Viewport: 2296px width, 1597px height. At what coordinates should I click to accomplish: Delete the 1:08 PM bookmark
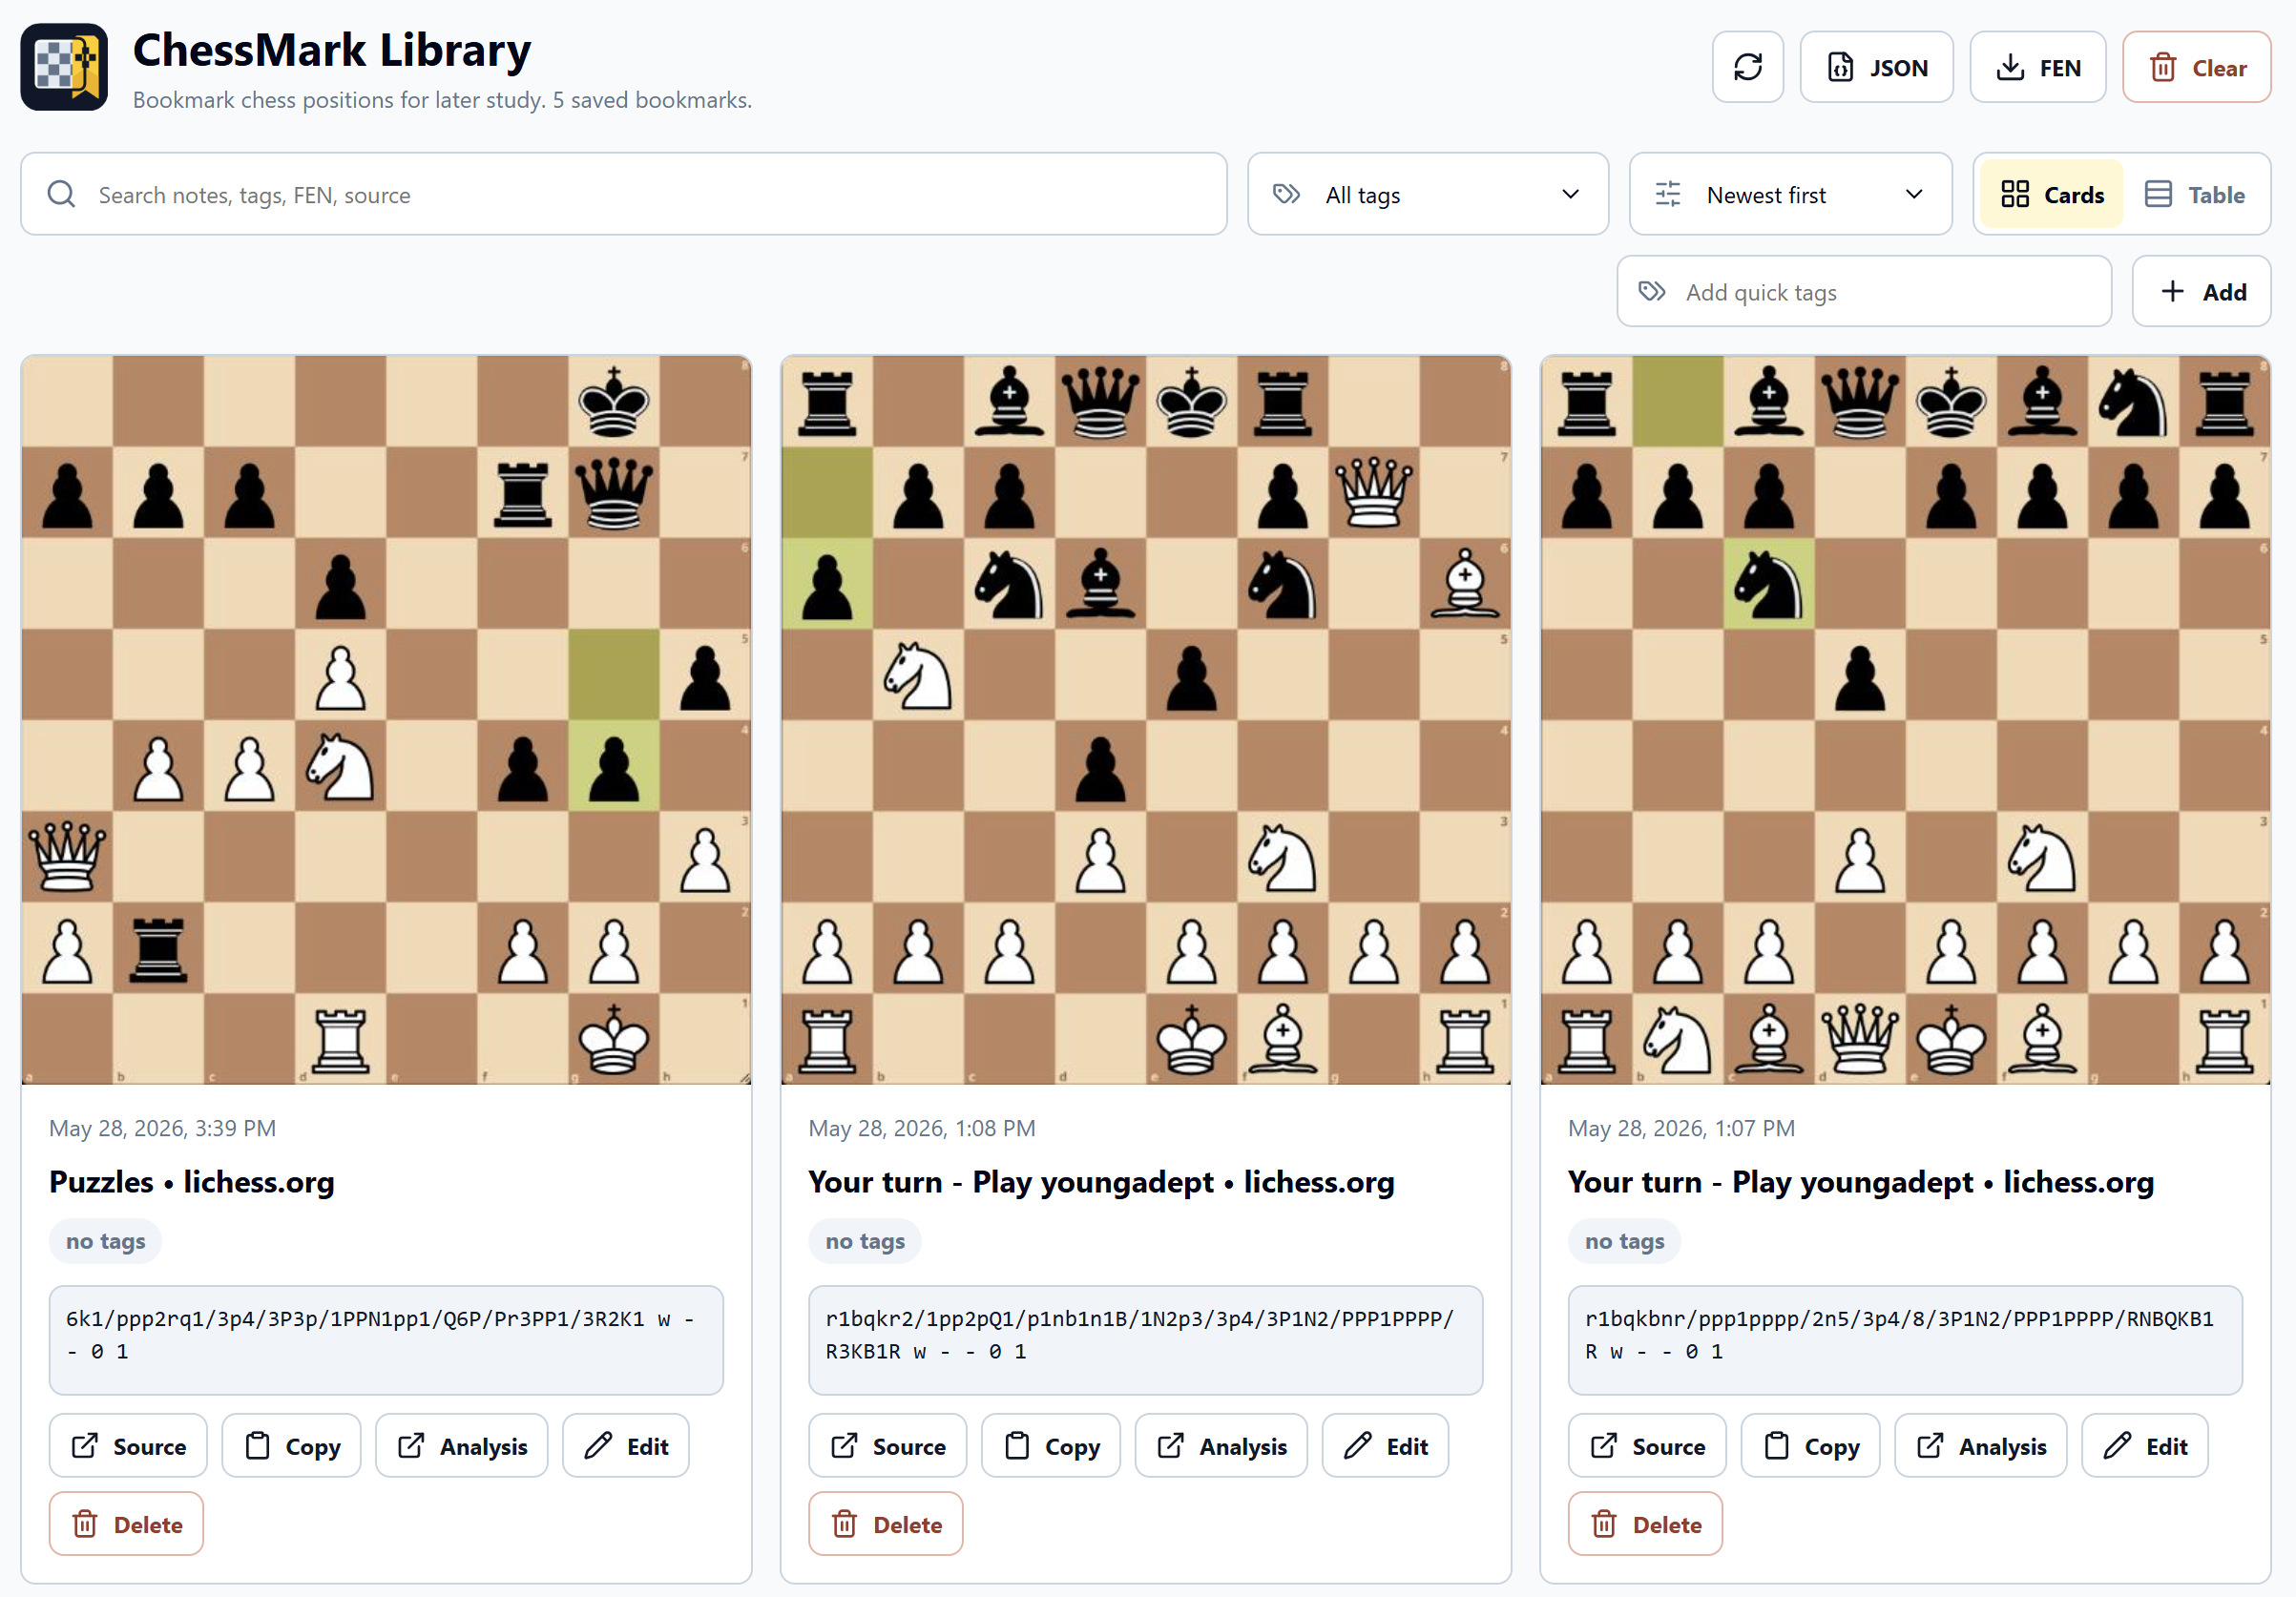coord(885,1523)
